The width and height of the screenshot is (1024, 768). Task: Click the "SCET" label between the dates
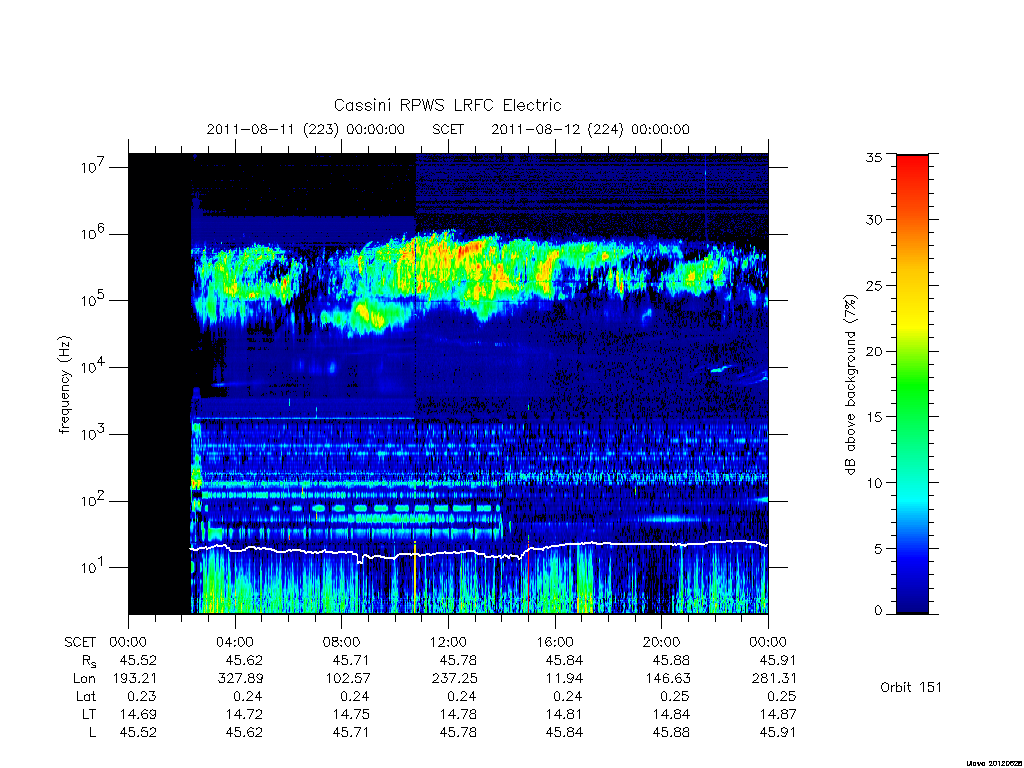click(448, 129)
